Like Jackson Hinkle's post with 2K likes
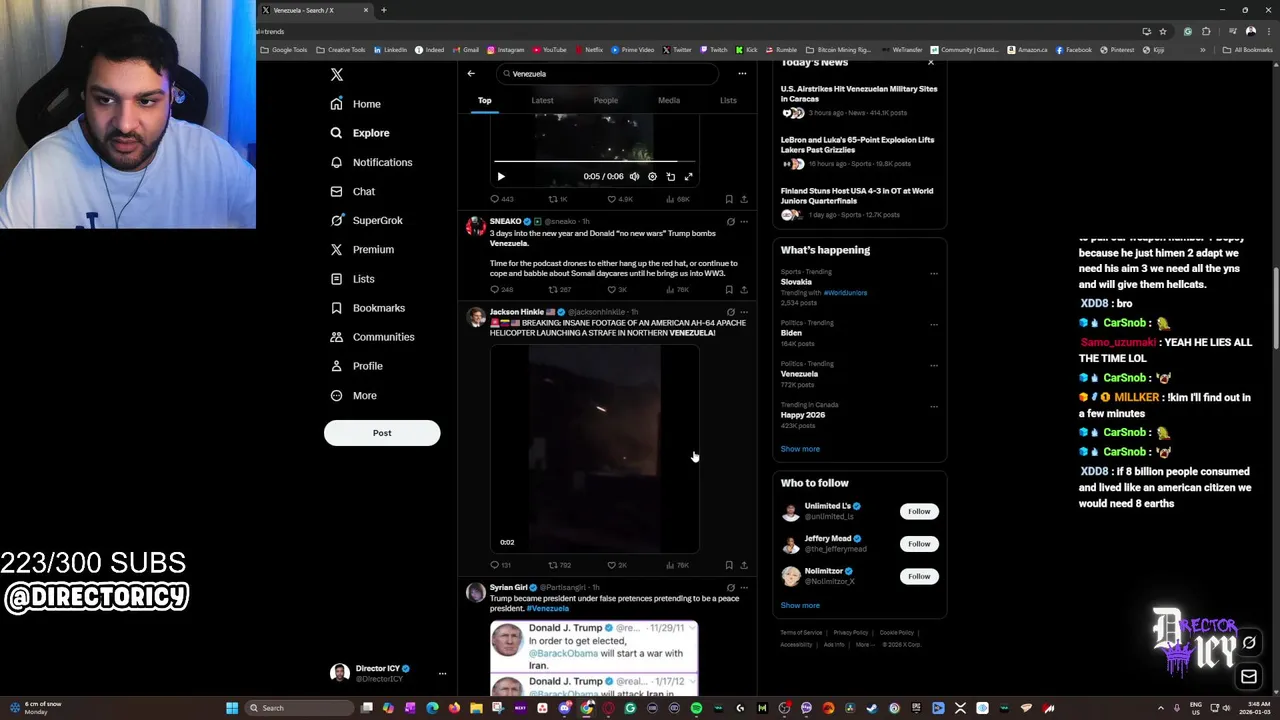Viewport: 1280px width, 720px height. (x=617, y=565)
